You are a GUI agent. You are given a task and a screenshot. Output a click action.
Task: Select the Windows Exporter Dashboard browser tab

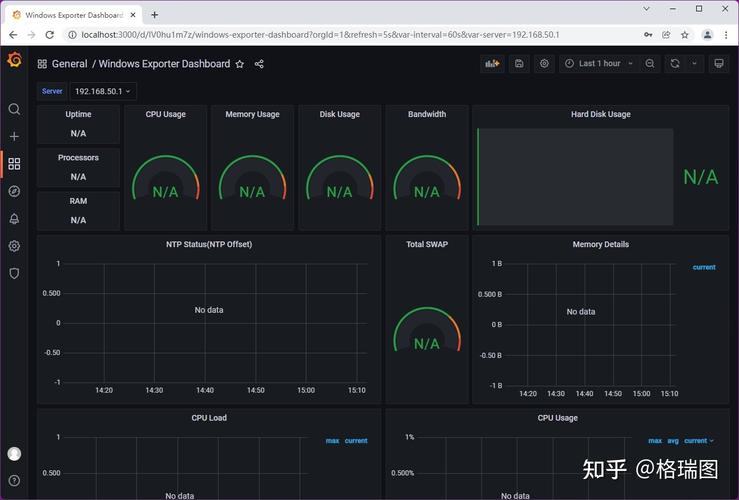pos(74,15)
